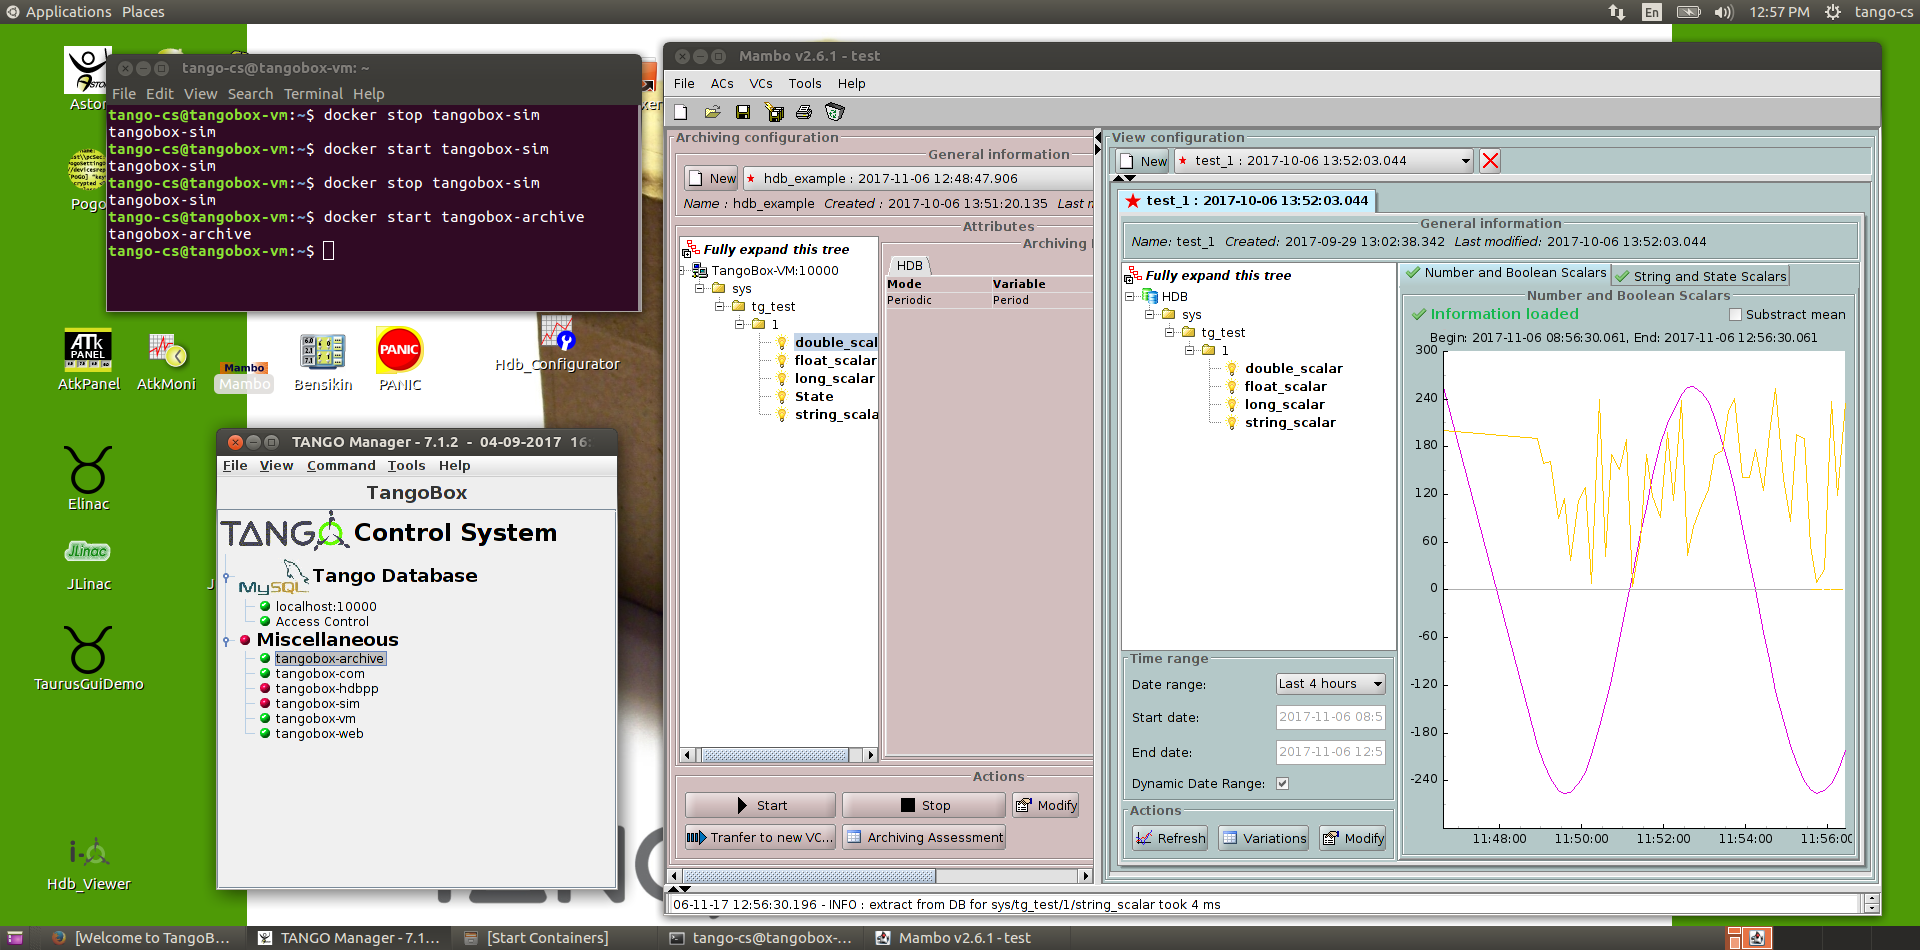Click the open folder icon in Mambo toolbar
Viewport: 1920px width, 950px height.
point(712,112)
